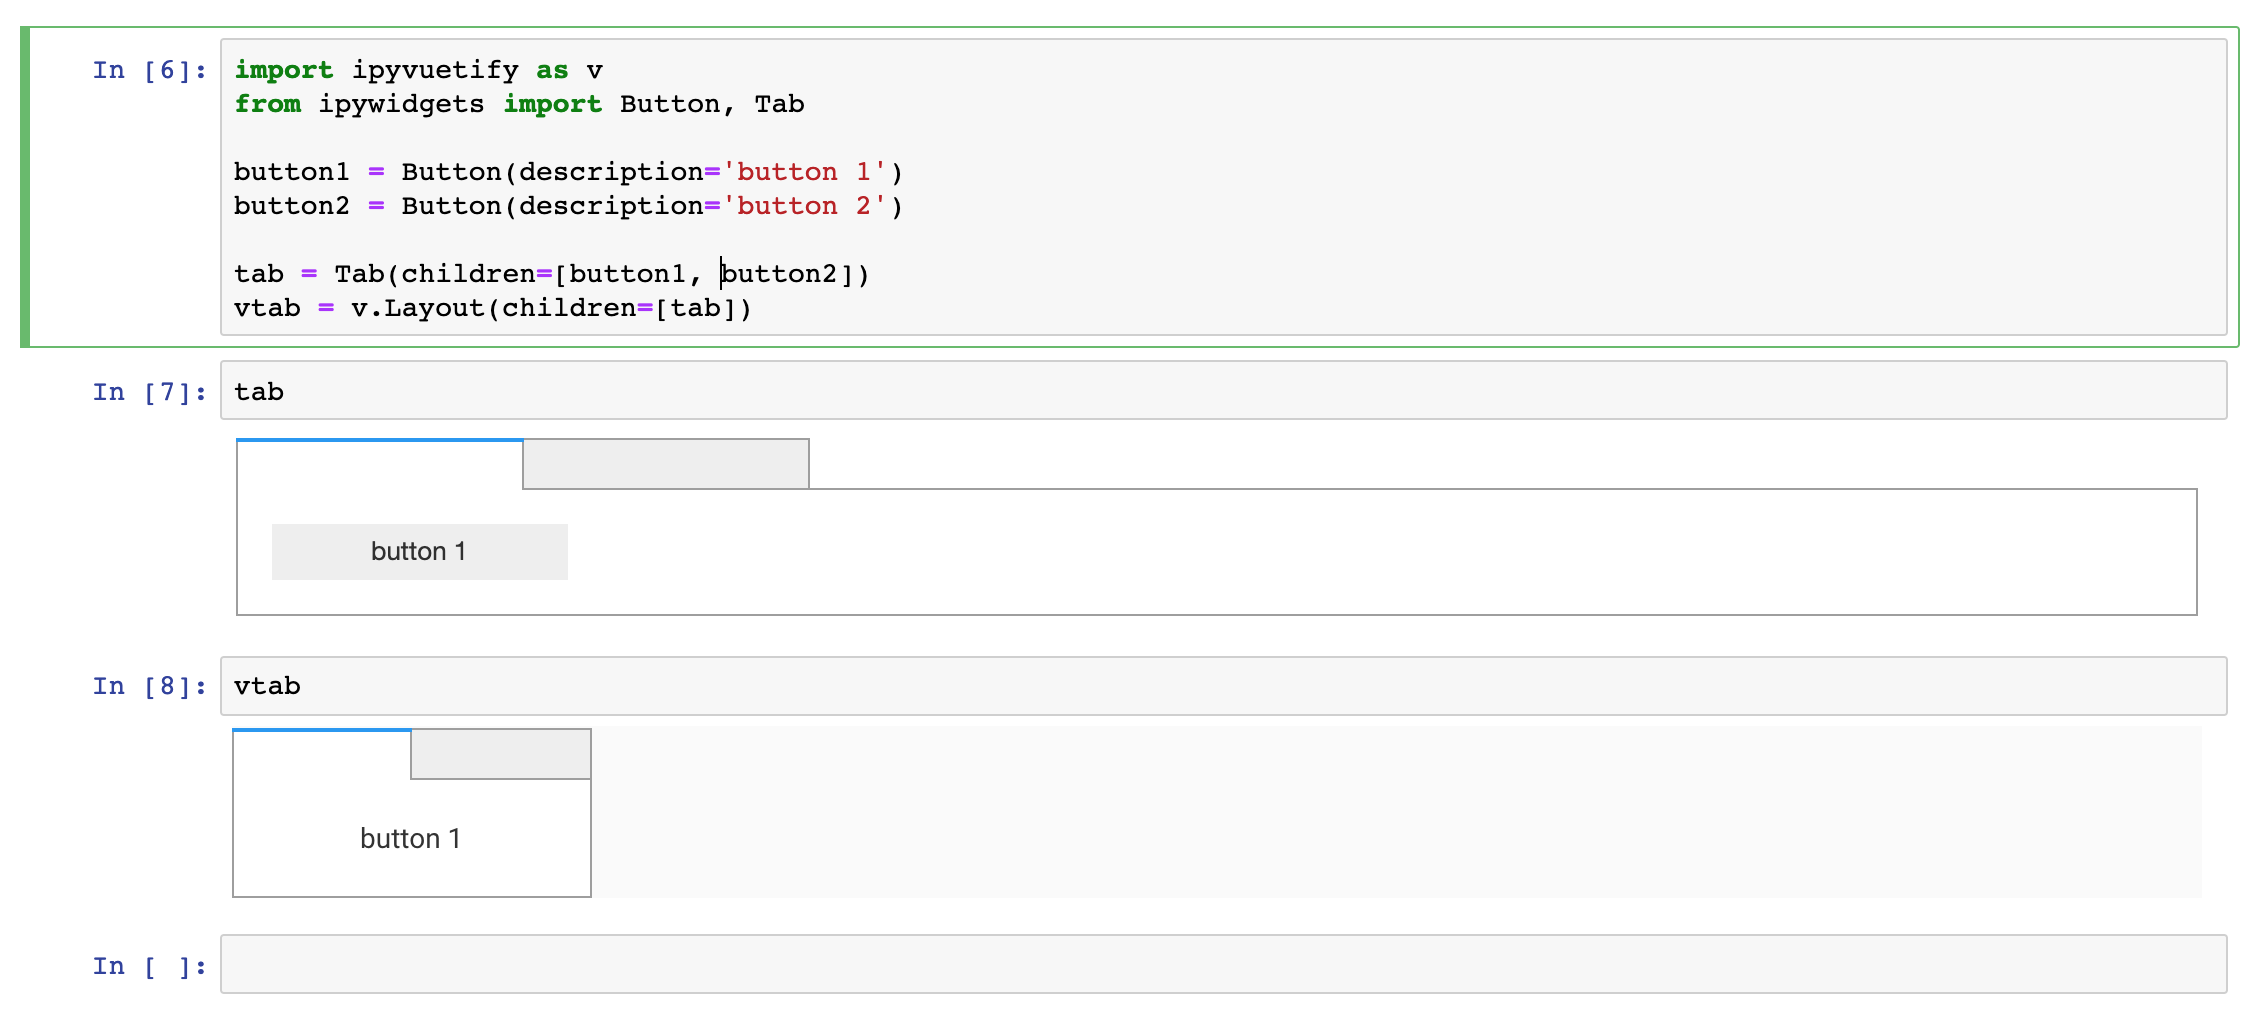2258x1020 pixels.
Task: Click the tab variable name in cell 7
Action: click(x=258, y=391)
